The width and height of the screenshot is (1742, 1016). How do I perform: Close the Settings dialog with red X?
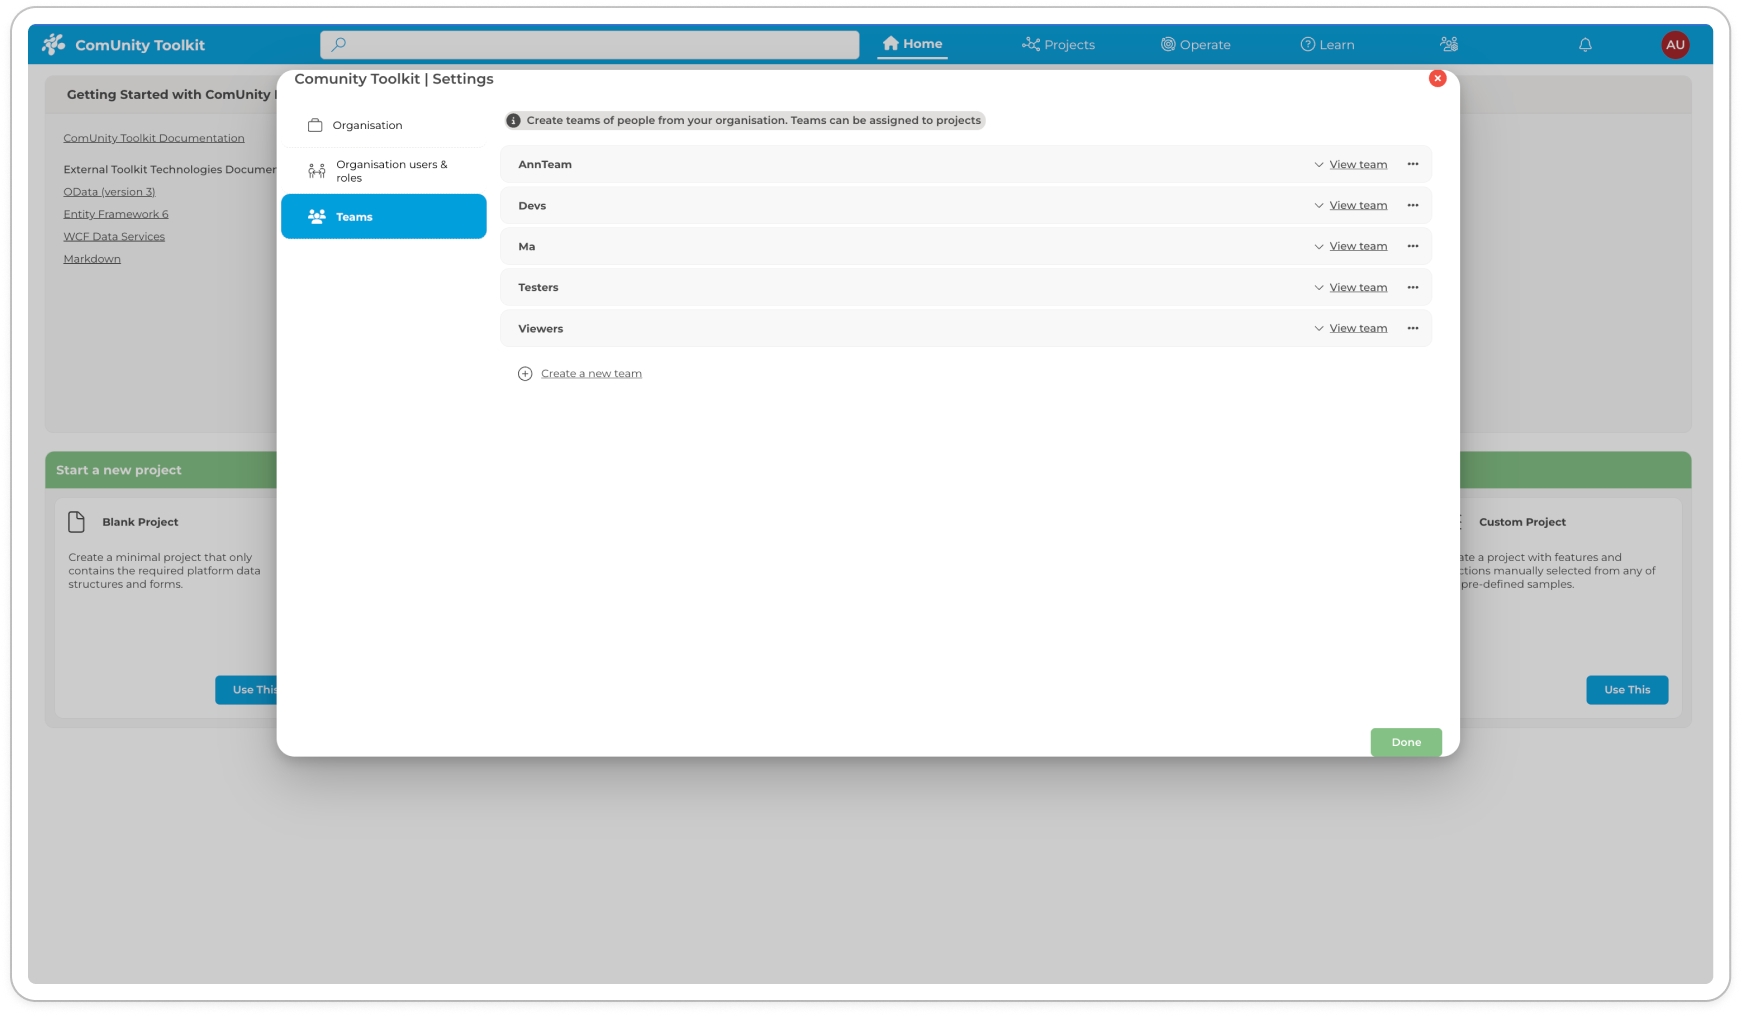(x=1437, y=79)
